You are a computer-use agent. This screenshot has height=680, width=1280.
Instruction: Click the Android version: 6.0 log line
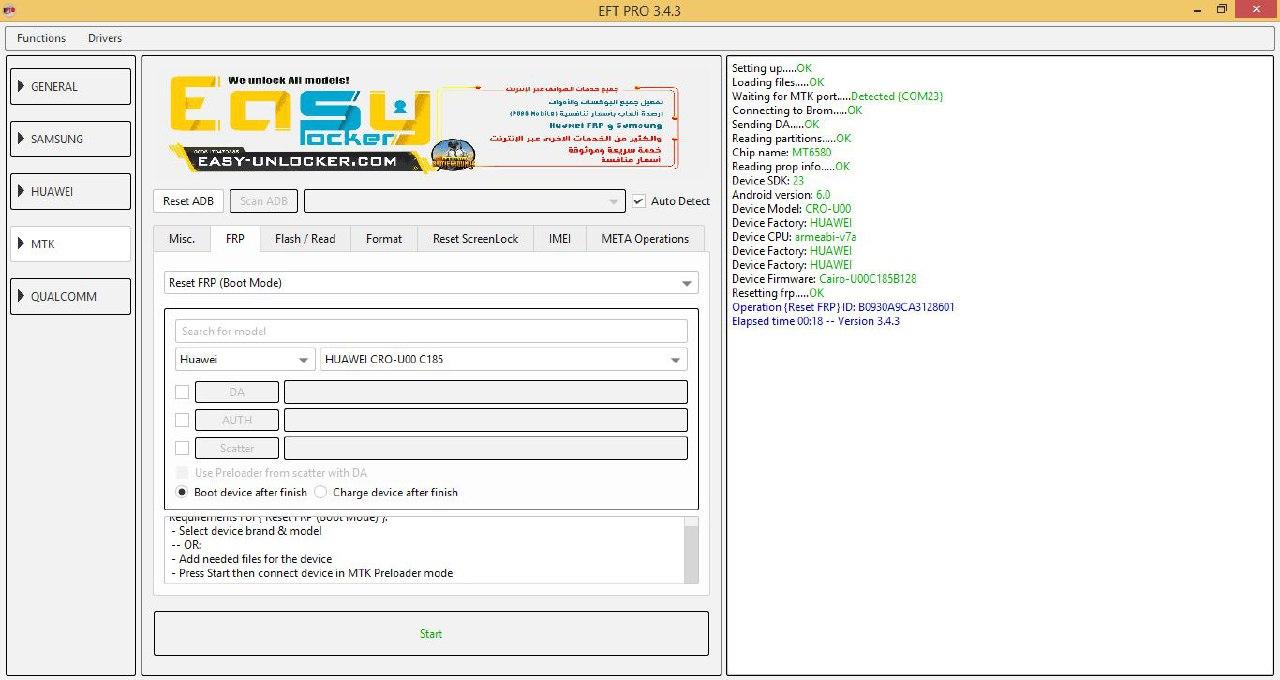click(781, 195)
